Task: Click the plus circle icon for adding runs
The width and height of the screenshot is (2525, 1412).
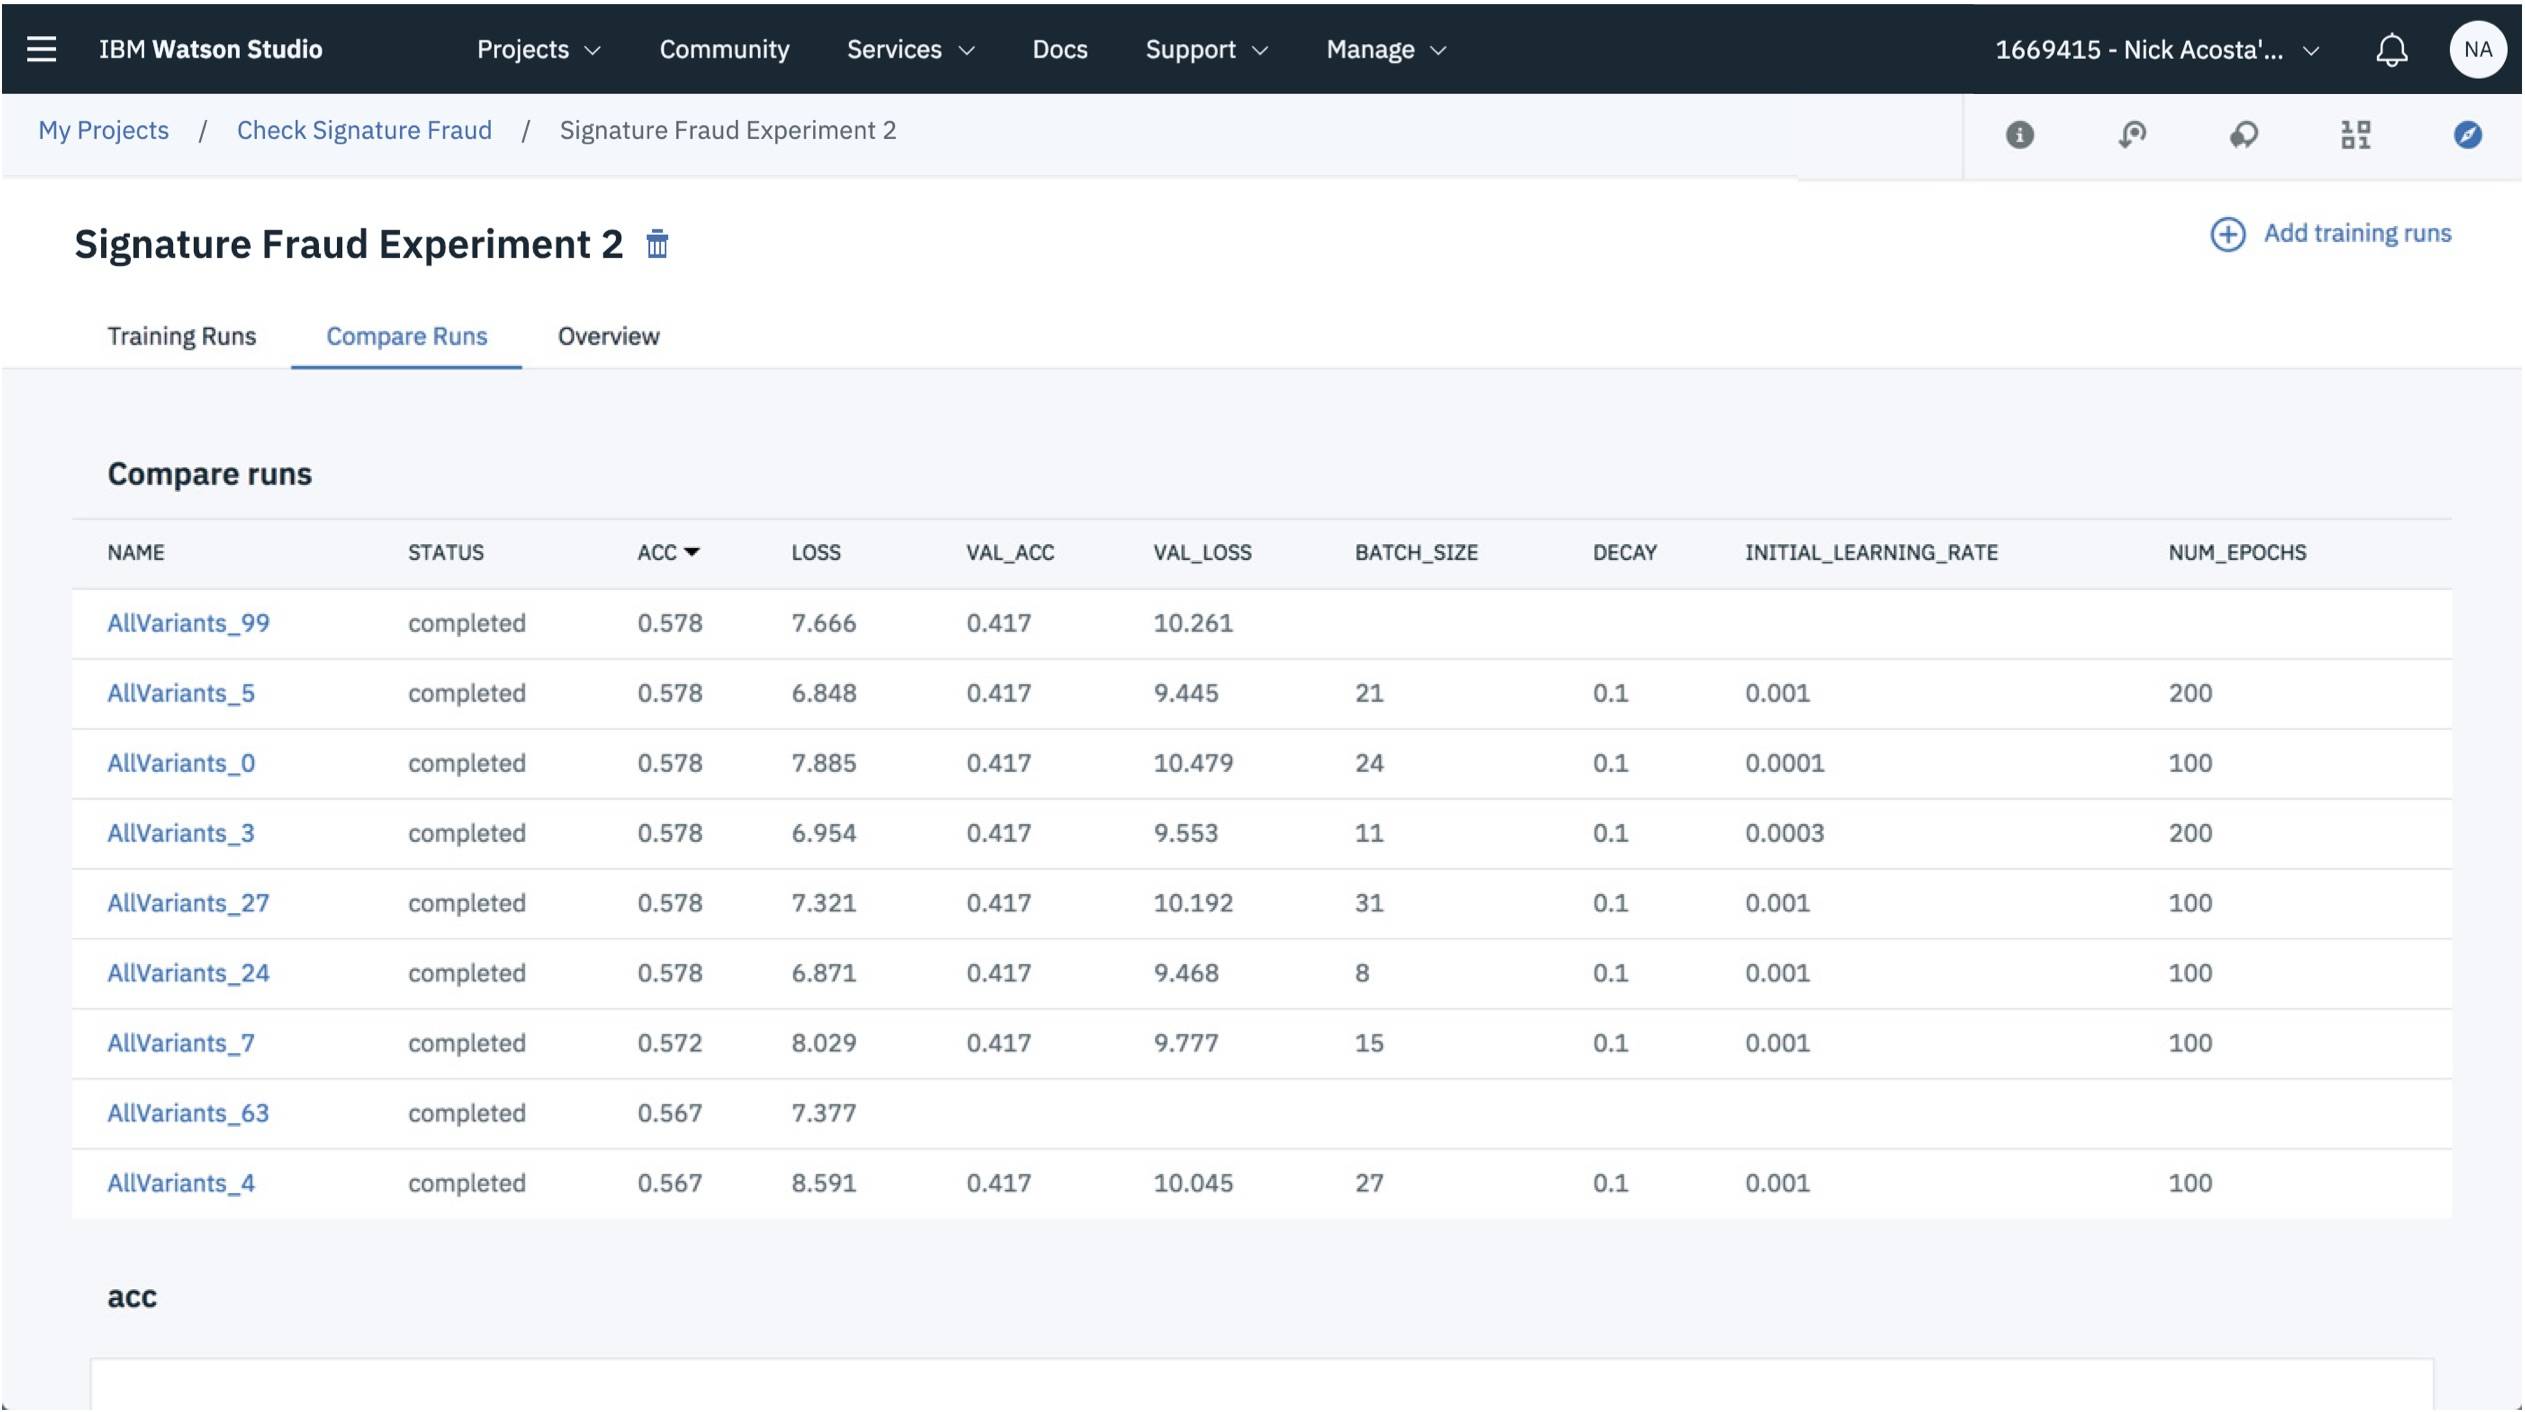Action: [x=2227, y=234]
